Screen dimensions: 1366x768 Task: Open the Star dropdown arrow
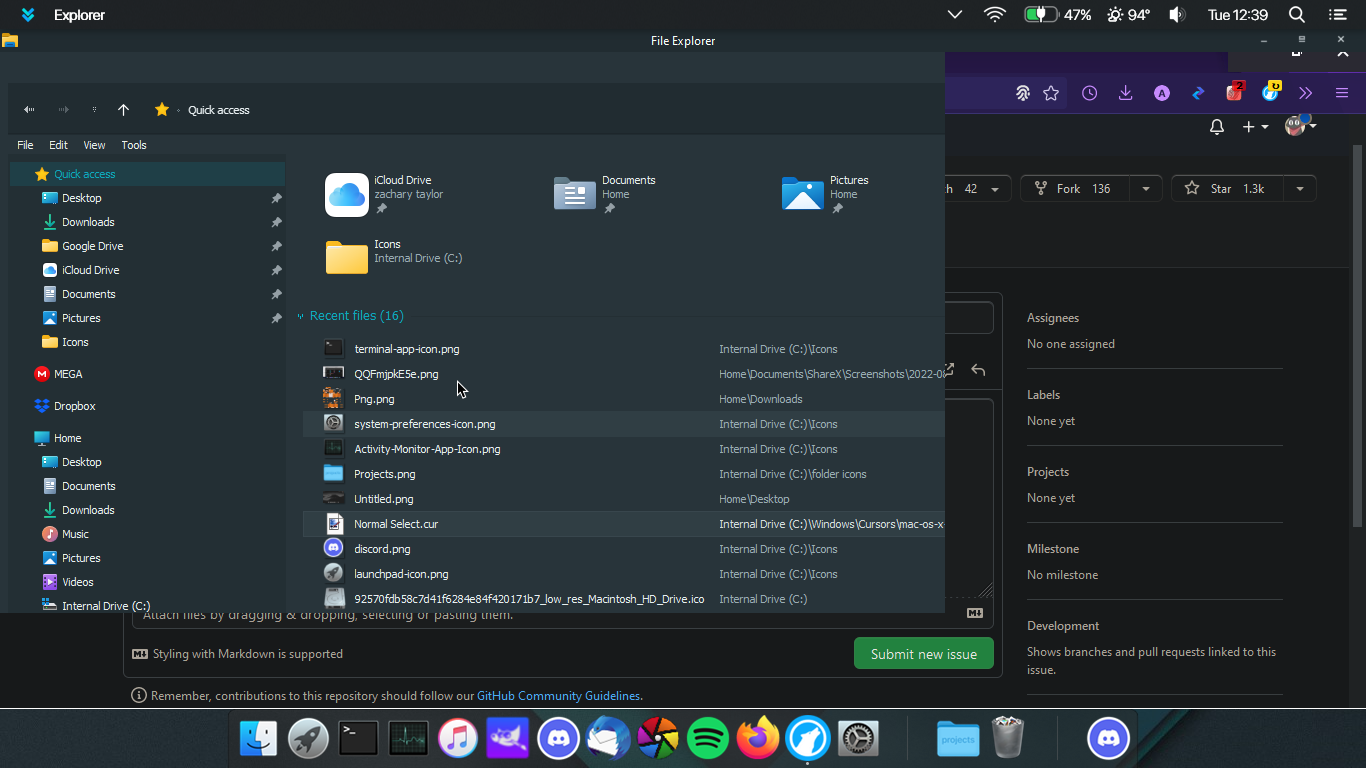point(1299,188)
